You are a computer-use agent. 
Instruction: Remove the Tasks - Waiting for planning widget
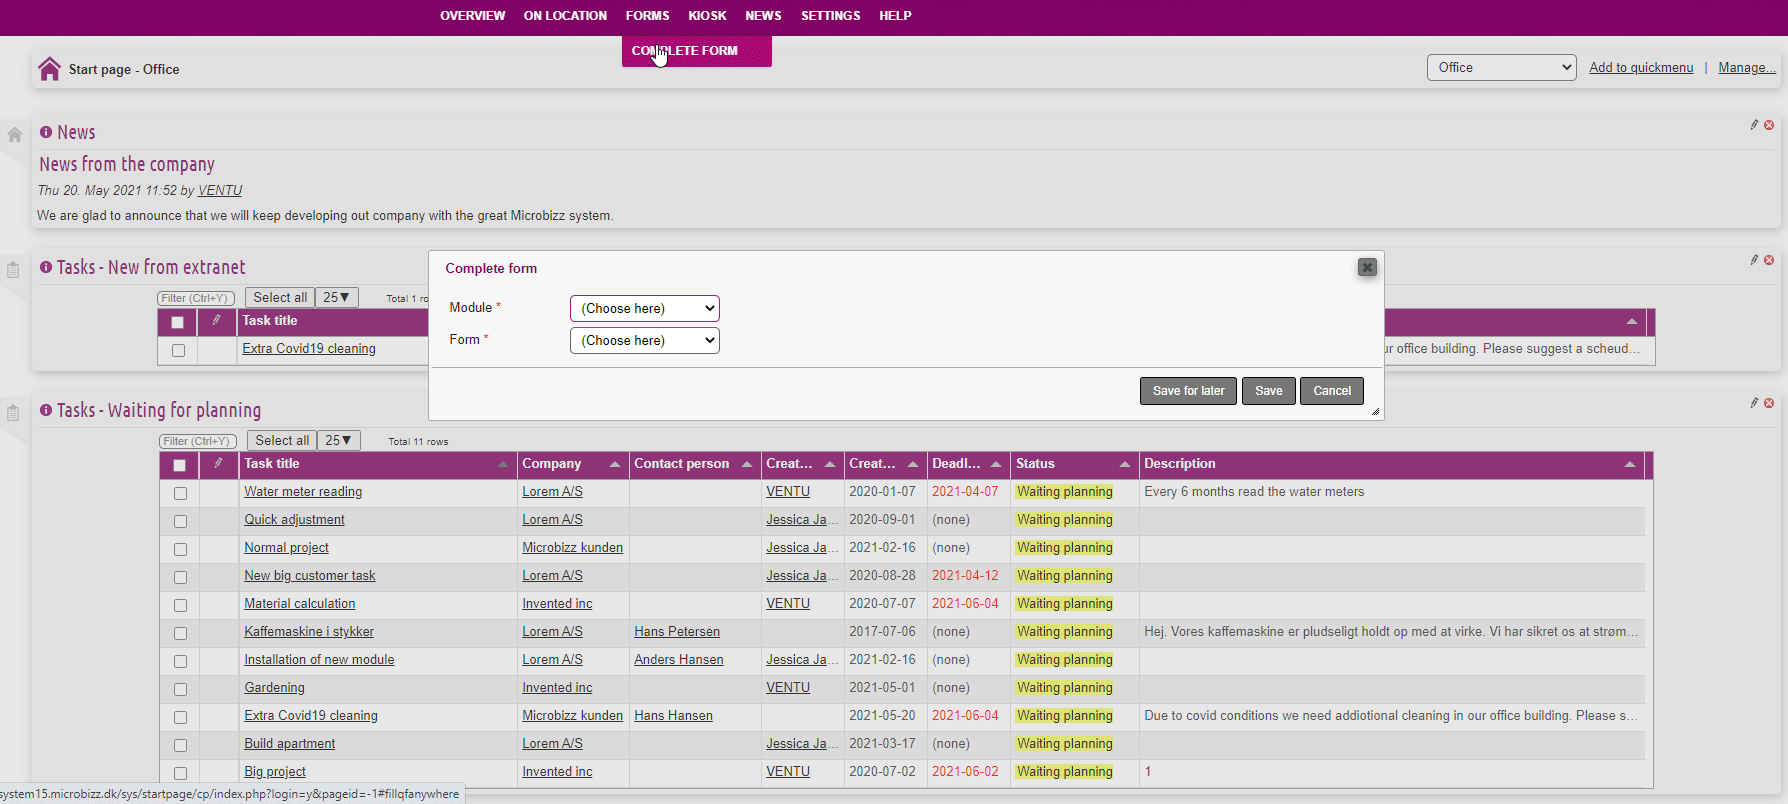click(1769, 403)
